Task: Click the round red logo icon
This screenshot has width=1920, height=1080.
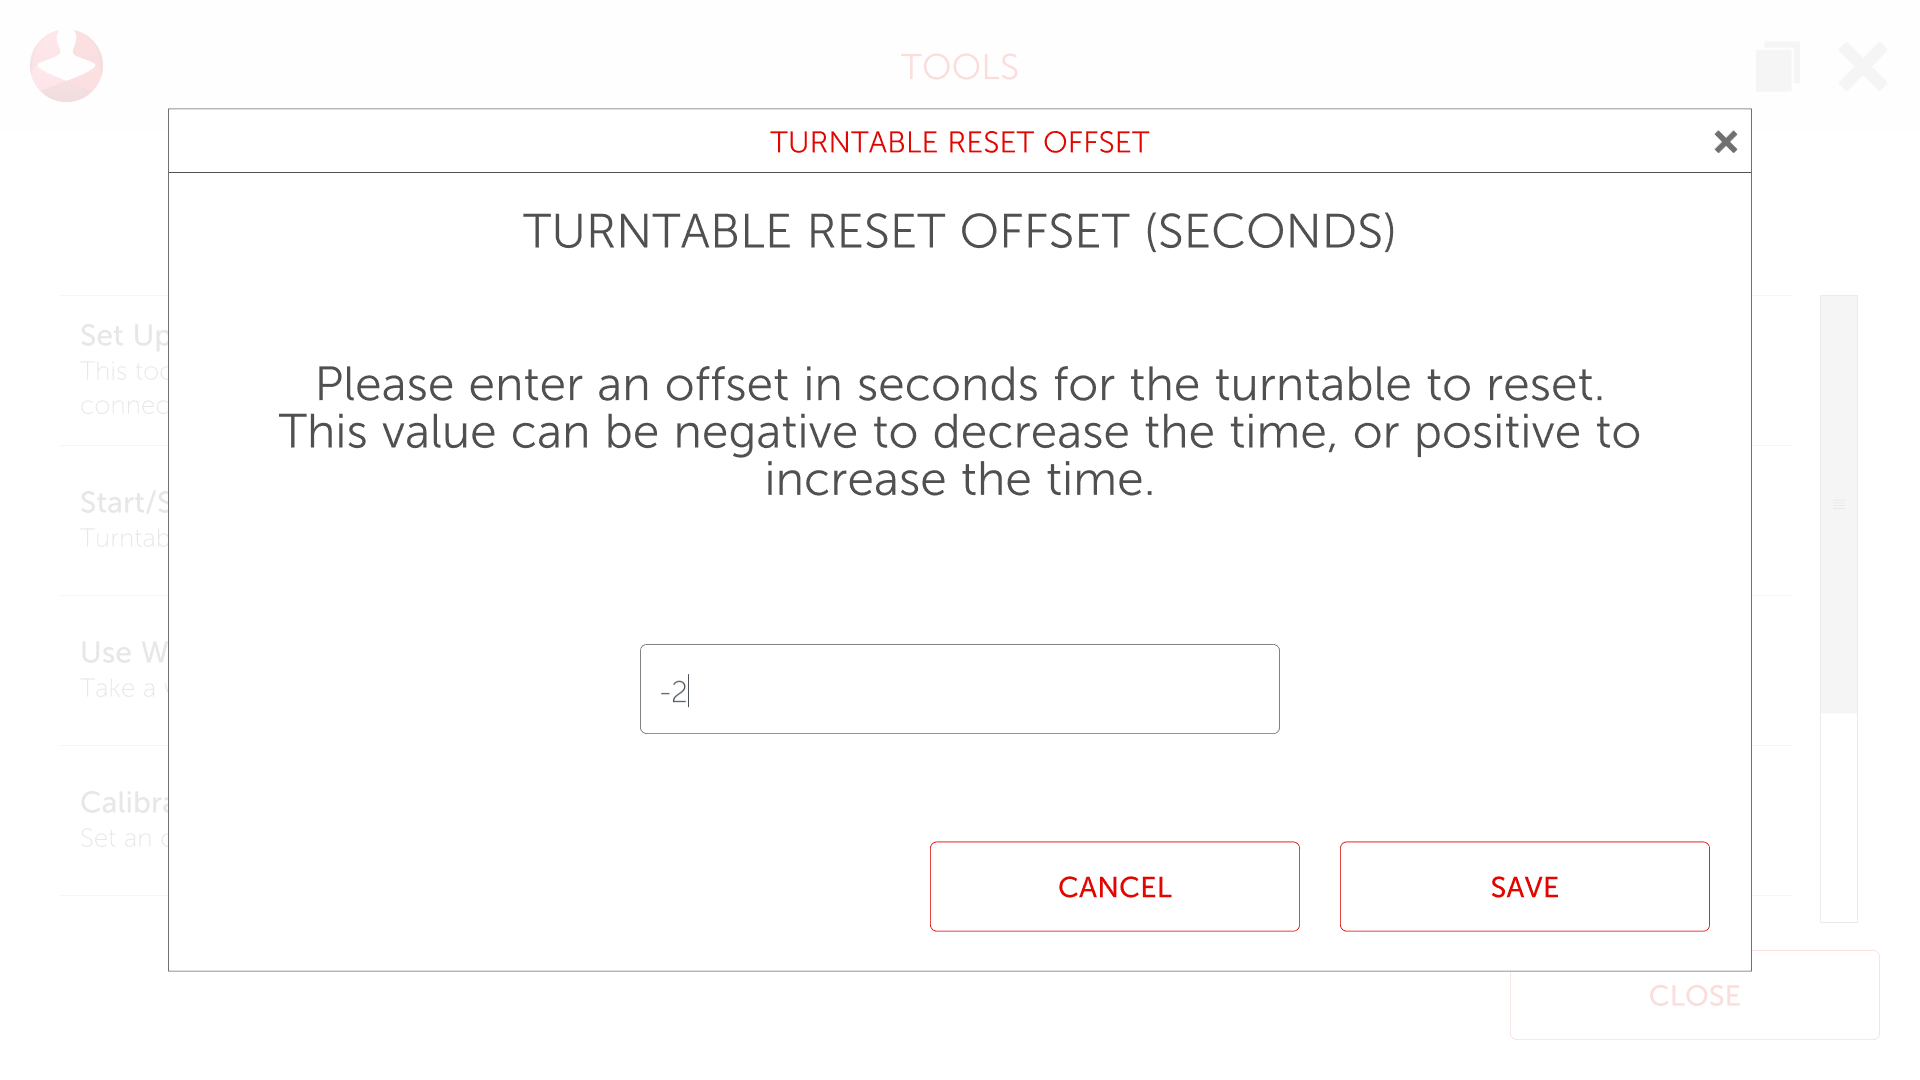Action: pos(66,66)
